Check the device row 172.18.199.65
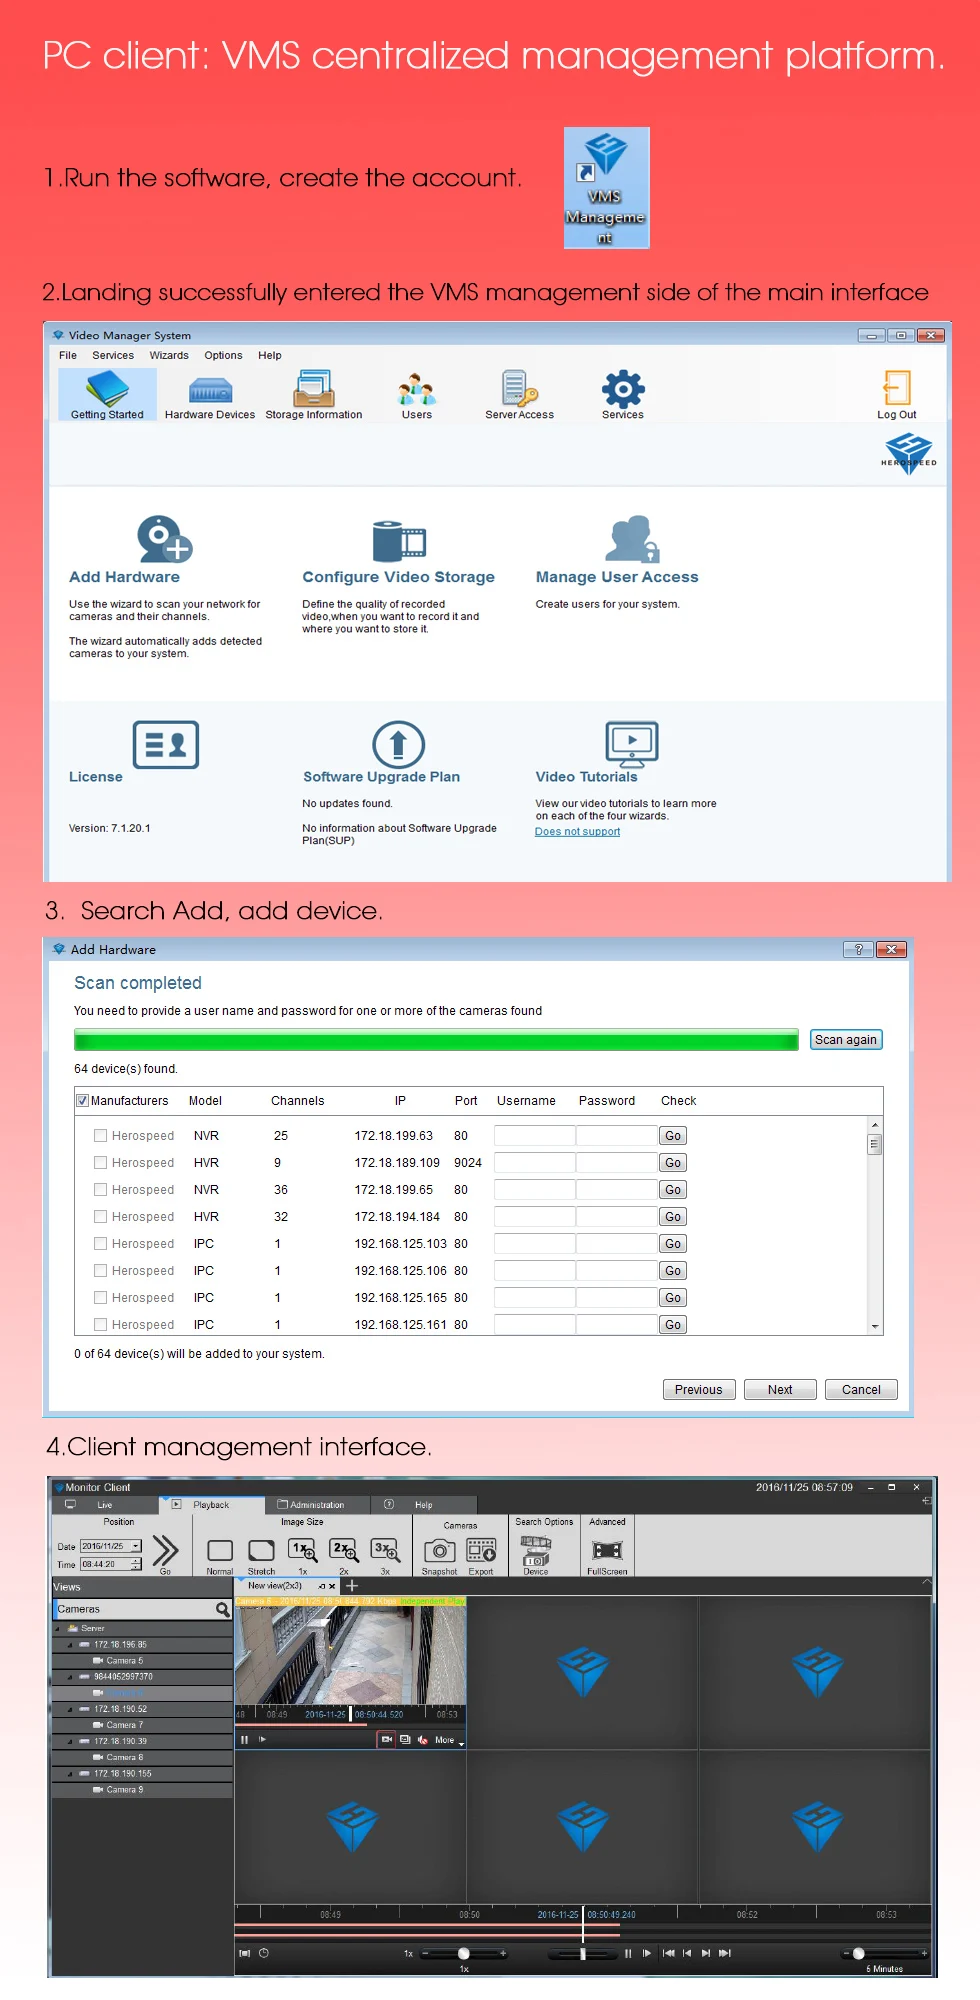Viewport: 980px width, 2000px height. [100, 1190]
